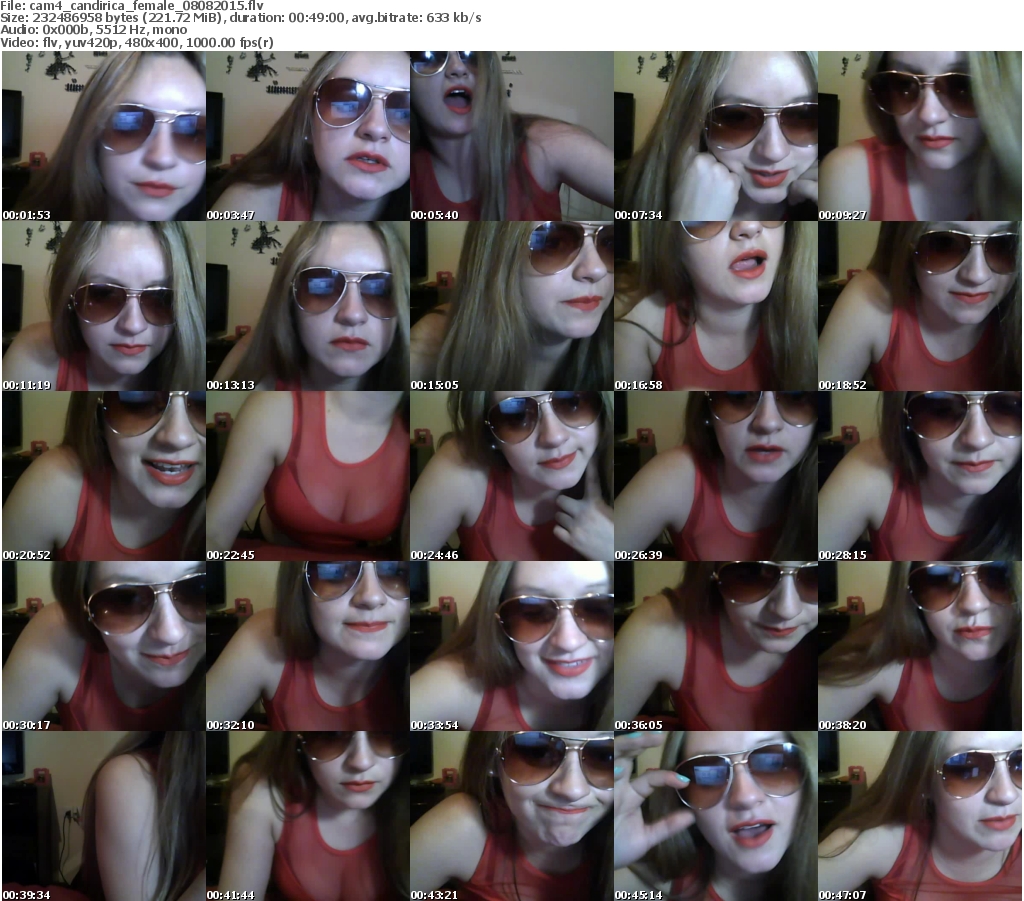
Task: Click the 00:20:52 thumbnail
Action: [104, 476]
